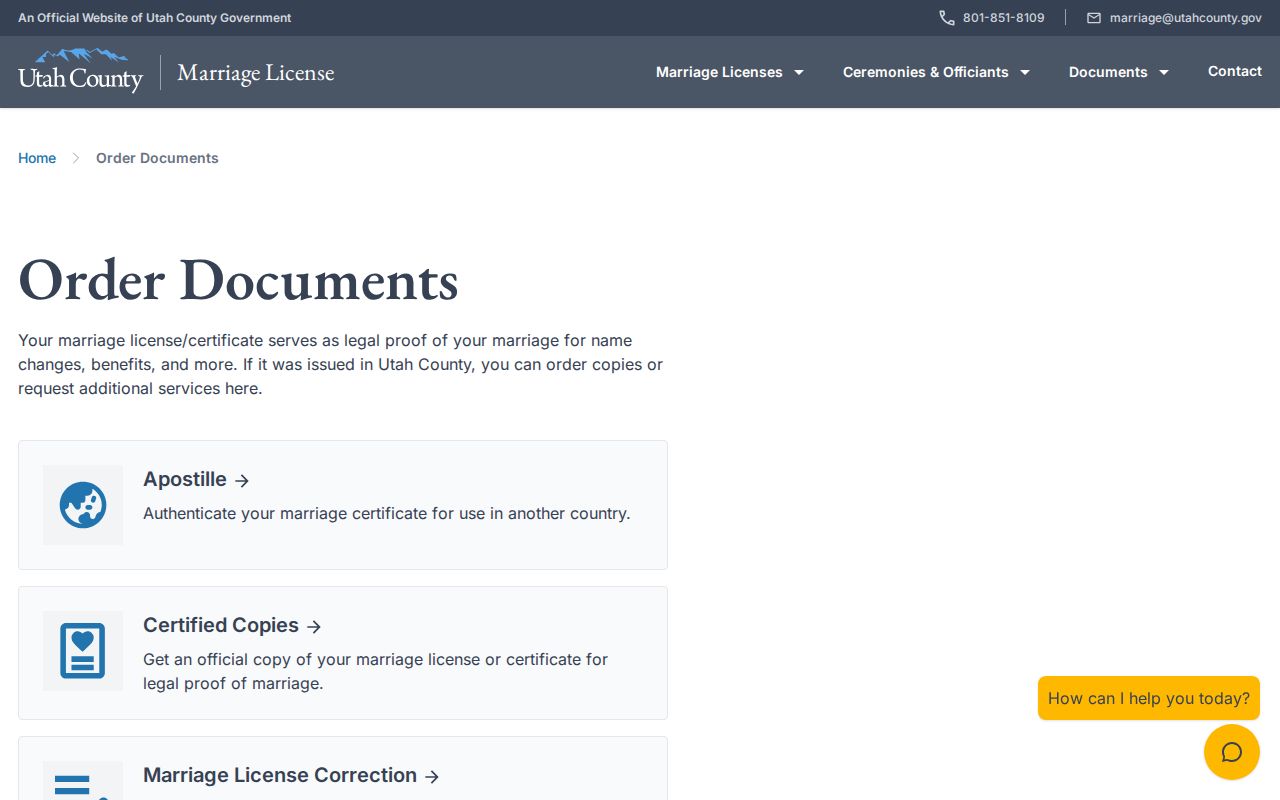The width and height of the screenshot is (1280, 800).
Task: Click the intro paragraph about marriage license proof
Action: [x=341, y=364]
